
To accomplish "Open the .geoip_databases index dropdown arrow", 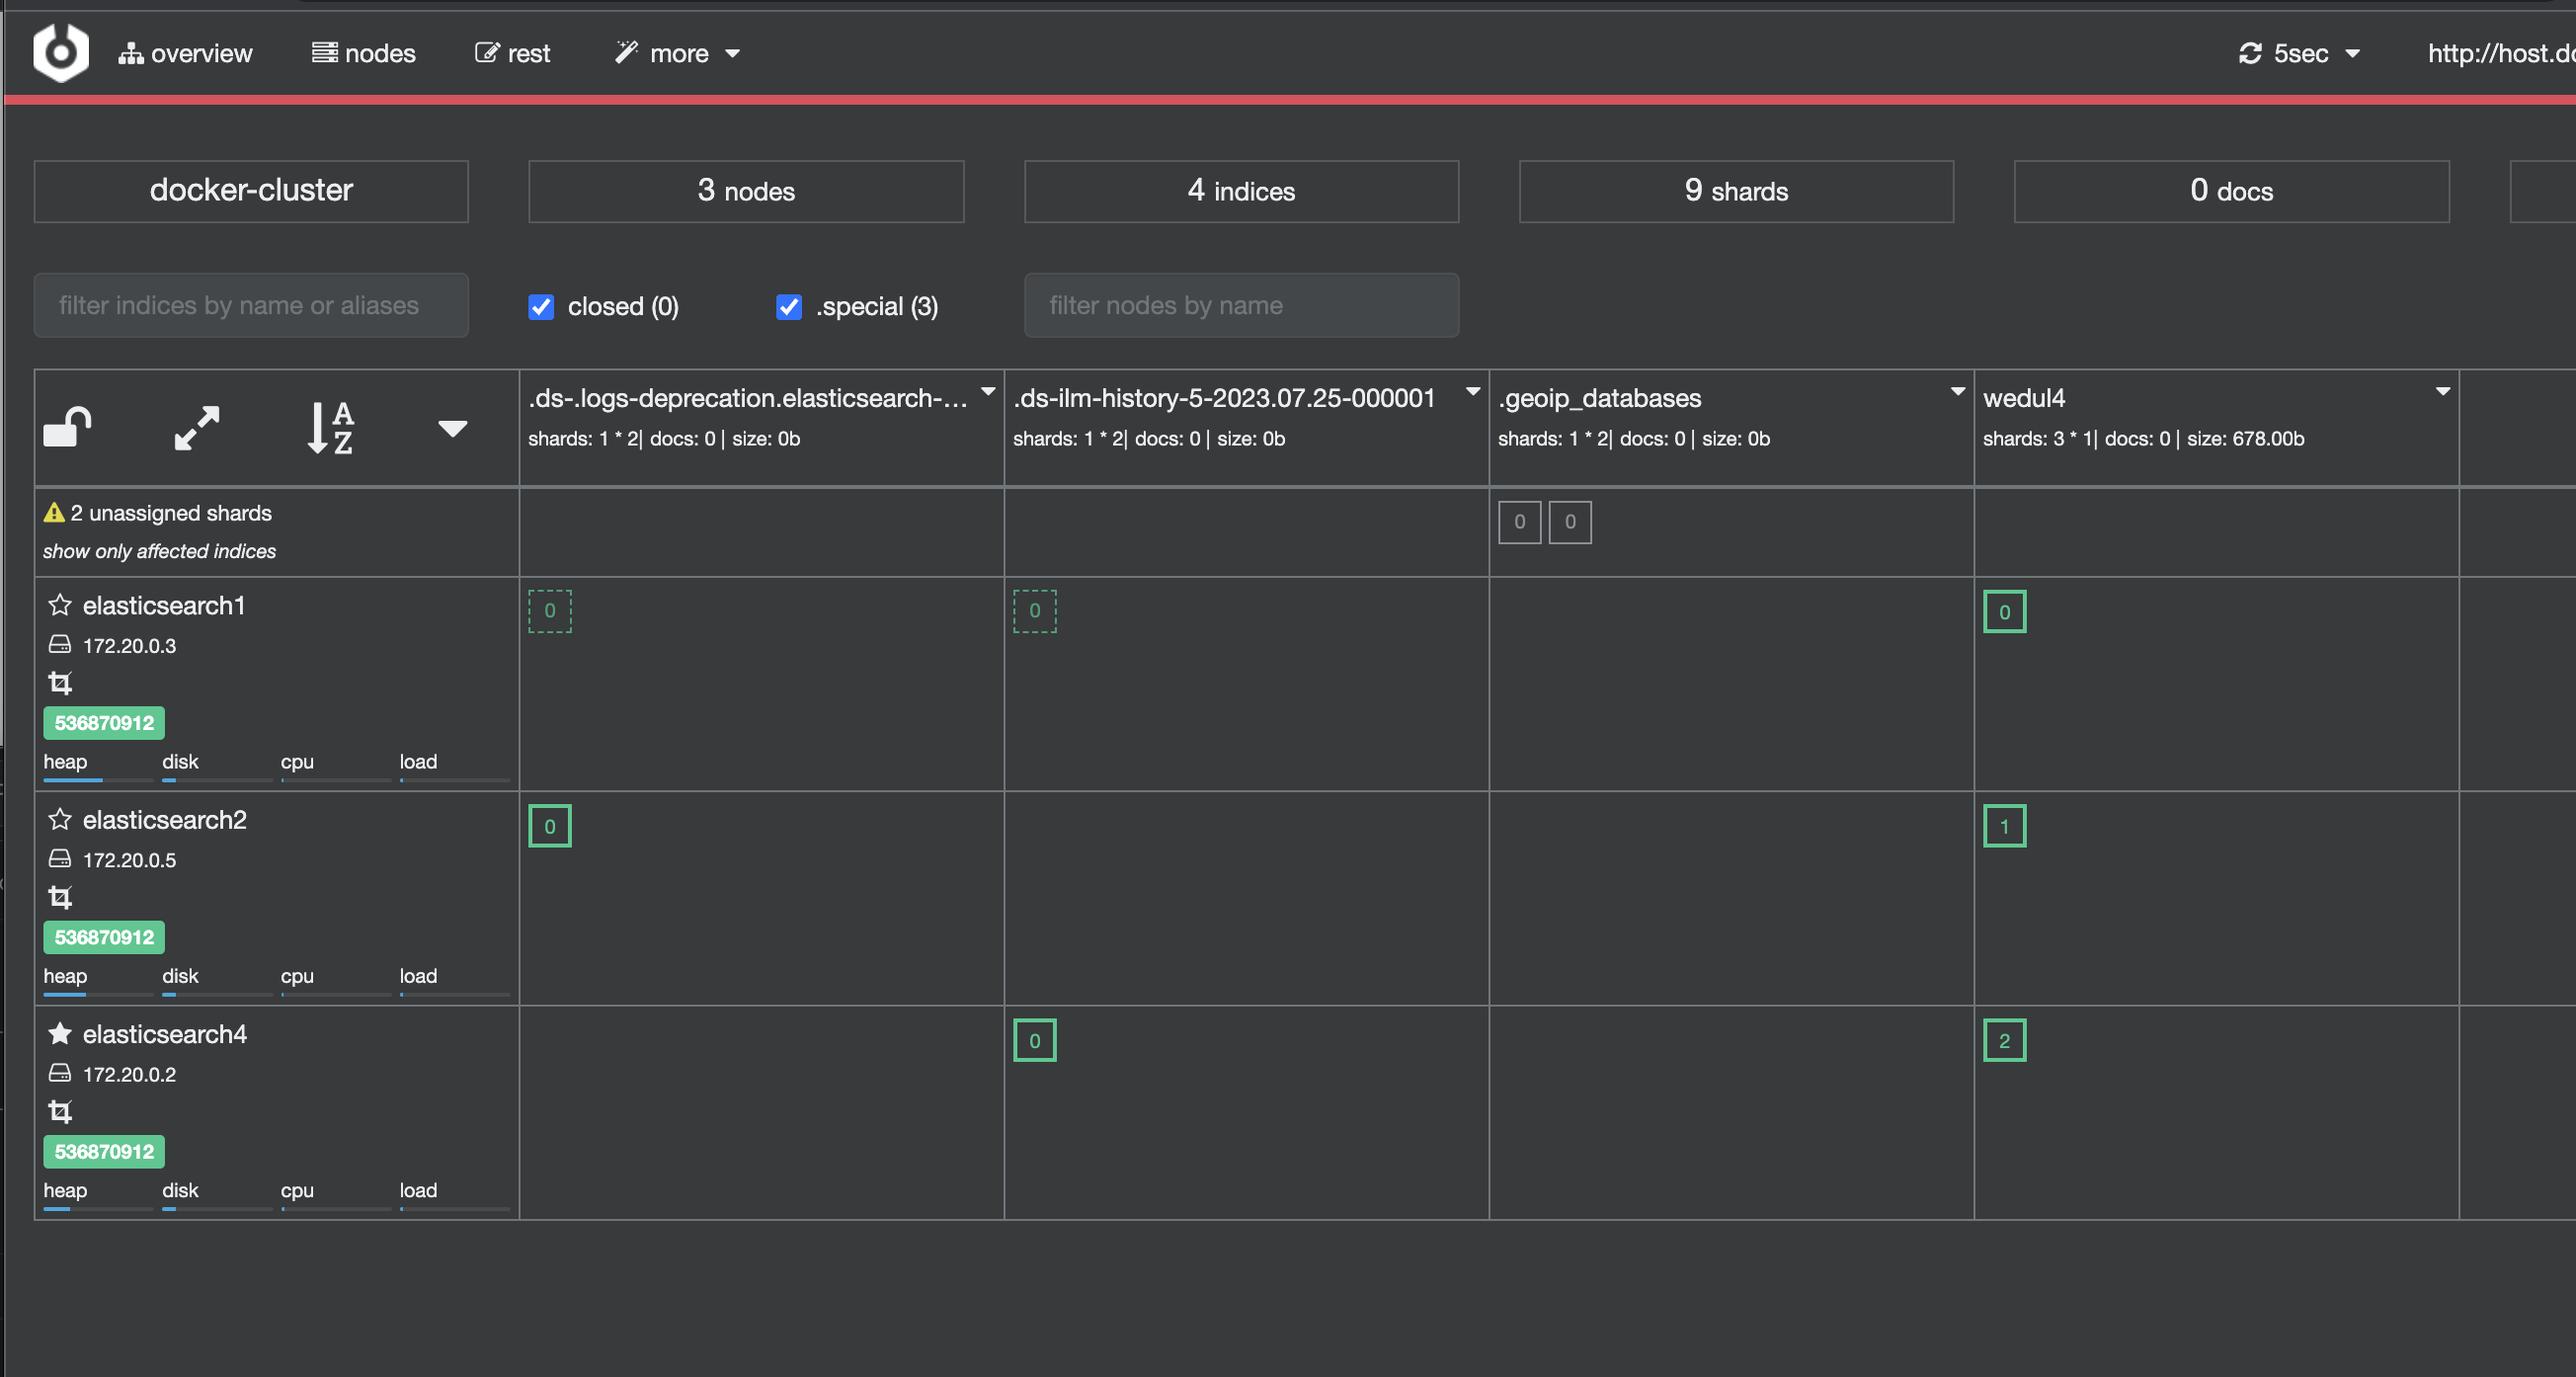I will (x=1957, y=392).
